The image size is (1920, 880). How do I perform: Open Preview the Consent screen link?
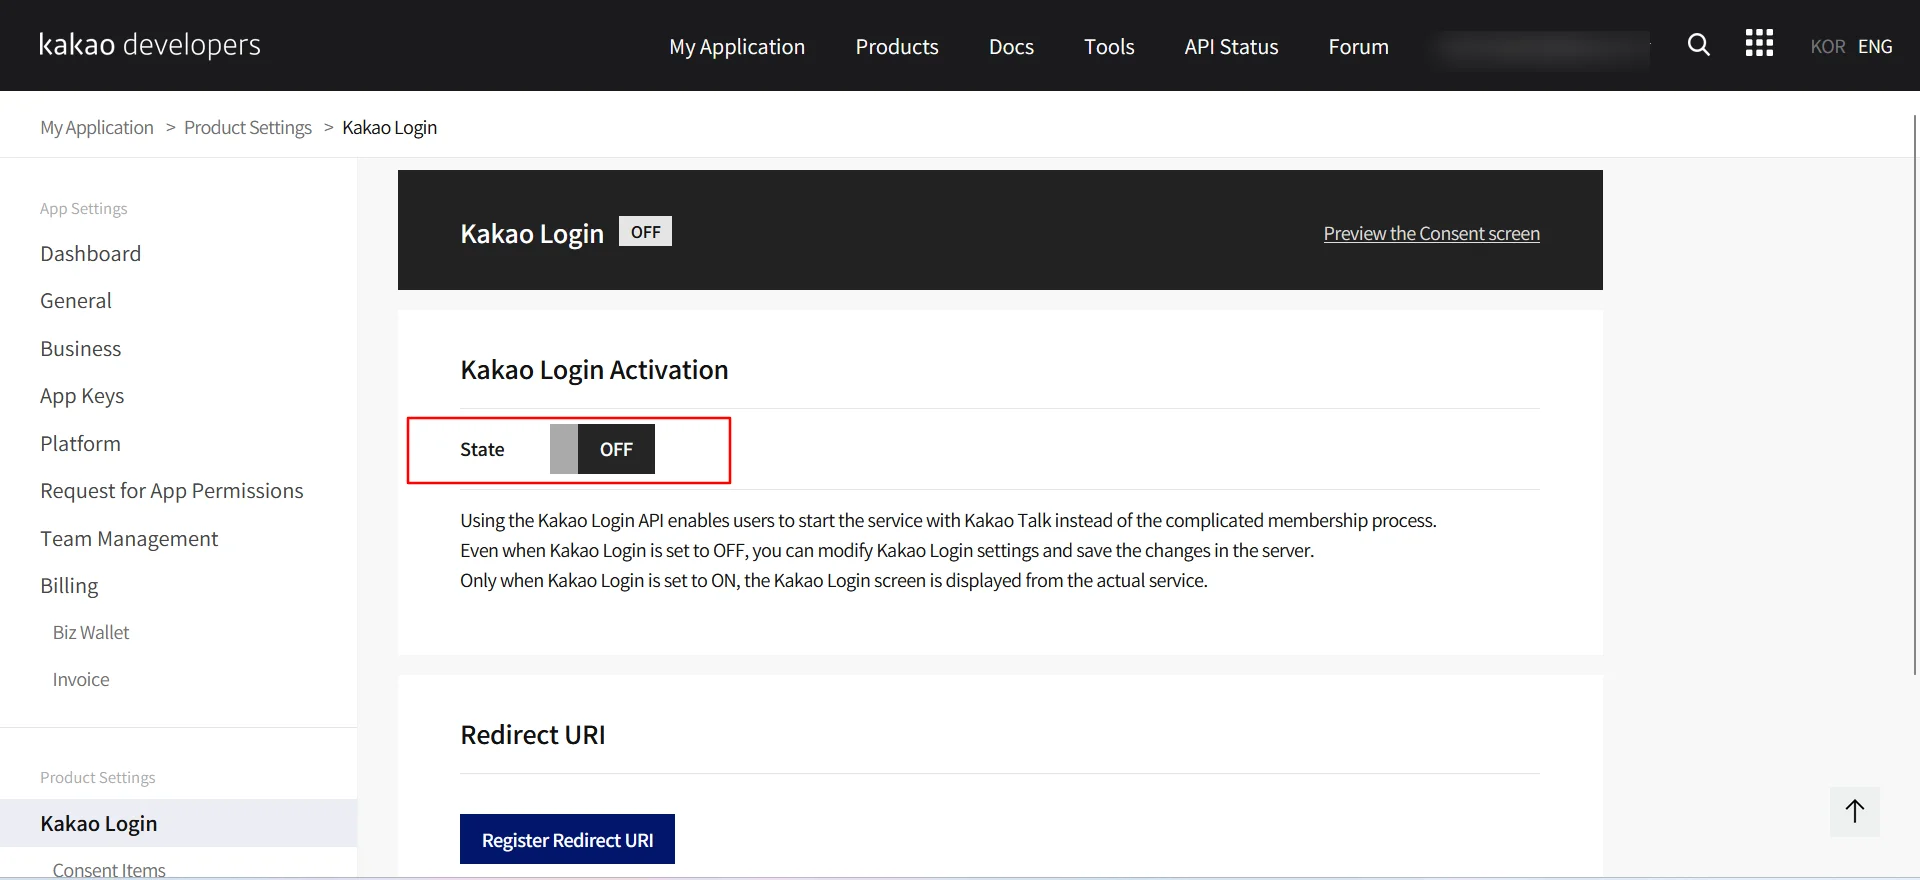point(1431,233)
